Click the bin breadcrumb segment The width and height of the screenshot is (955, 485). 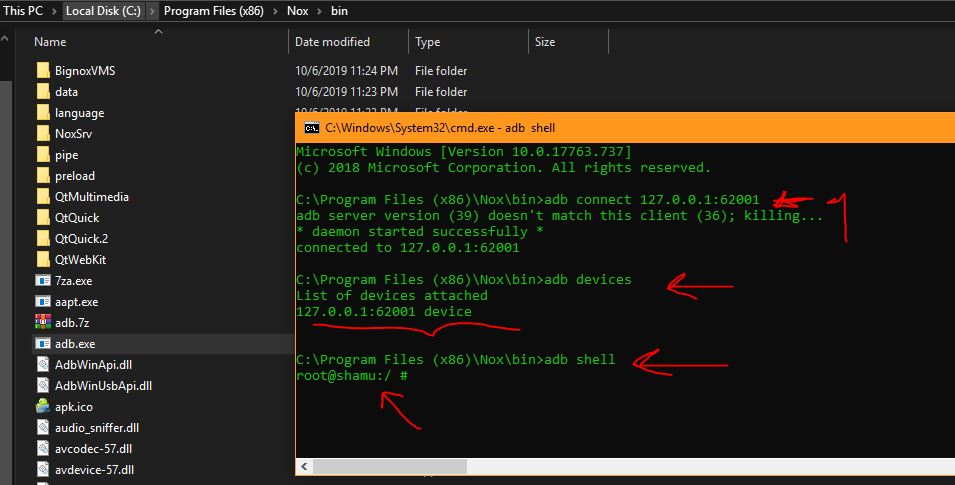[339, 10]
